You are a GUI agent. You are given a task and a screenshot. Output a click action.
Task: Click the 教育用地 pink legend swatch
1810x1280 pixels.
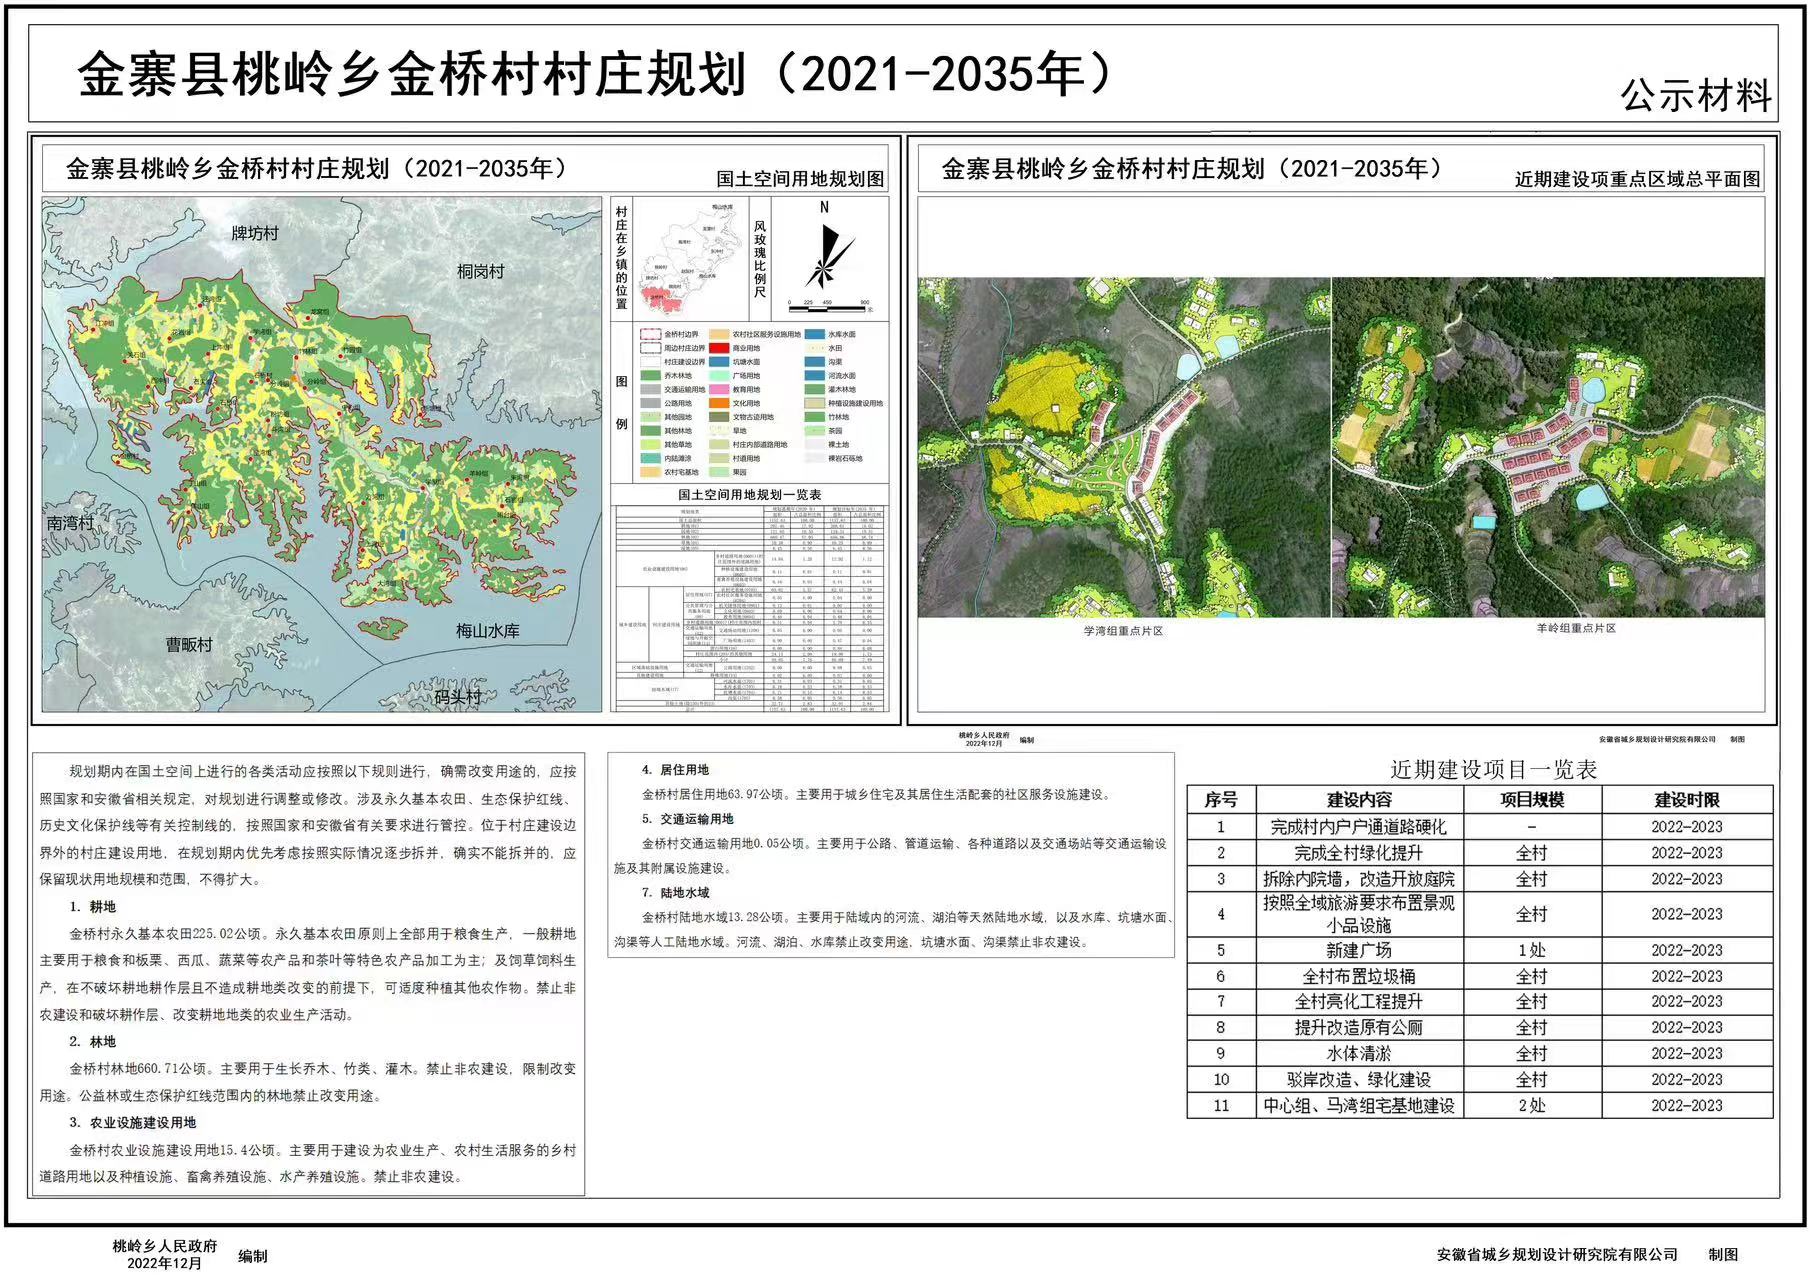(x=719, y=389)
